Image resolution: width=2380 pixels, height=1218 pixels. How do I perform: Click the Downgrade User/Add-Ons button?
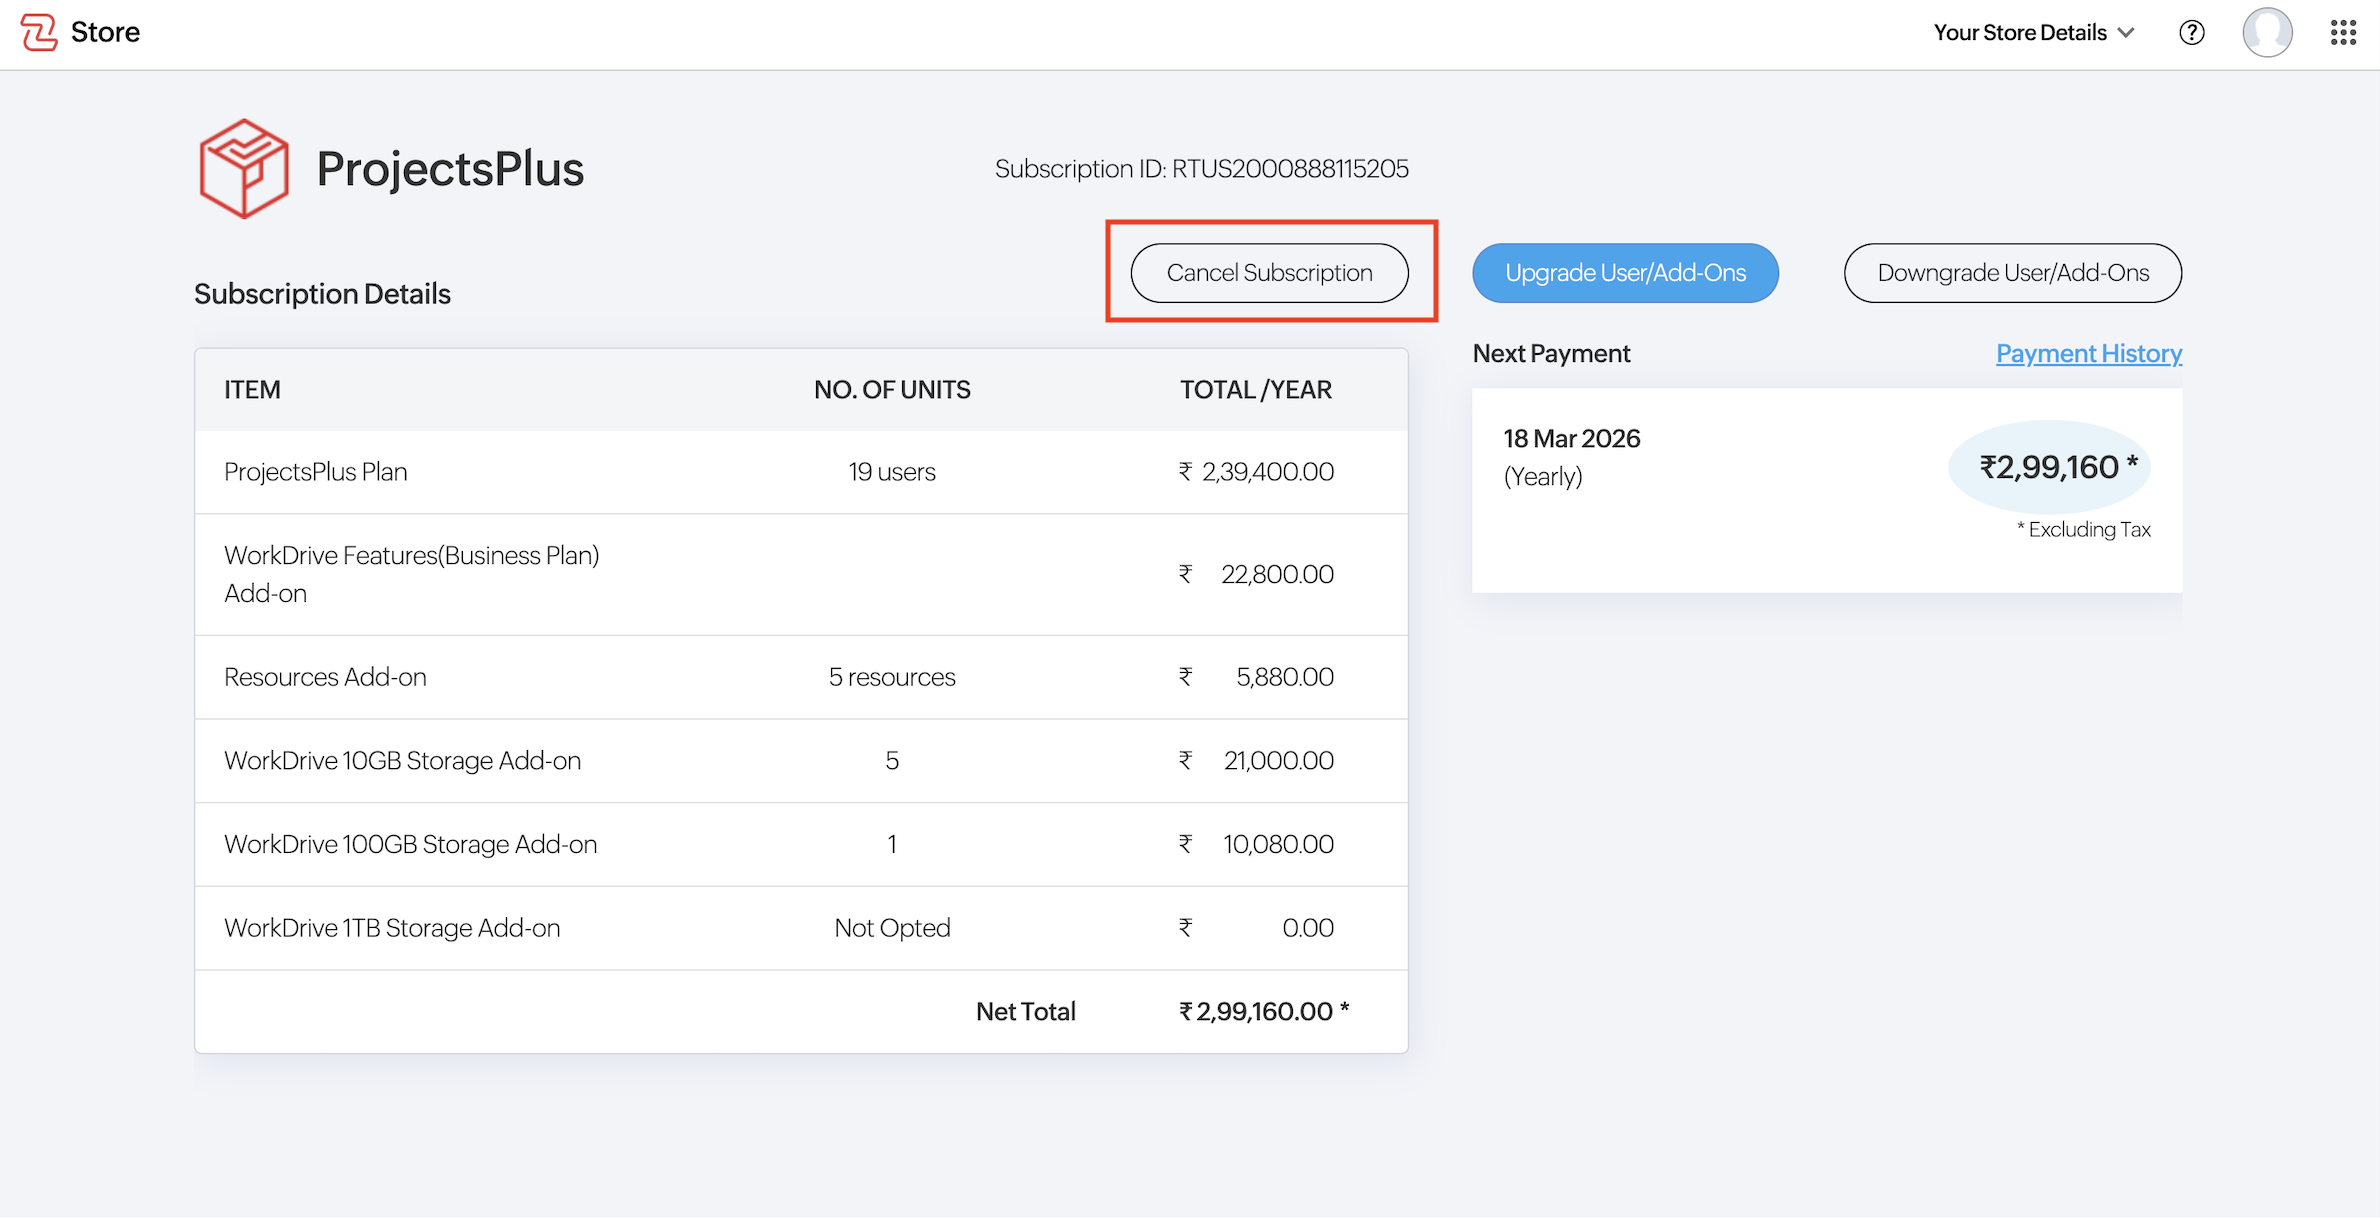tap(2012, 273)
